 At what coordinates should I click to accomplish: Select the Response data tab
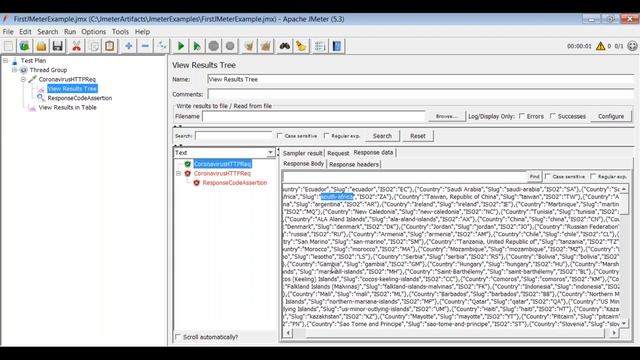pyautogui.click(x=373, y=152)
